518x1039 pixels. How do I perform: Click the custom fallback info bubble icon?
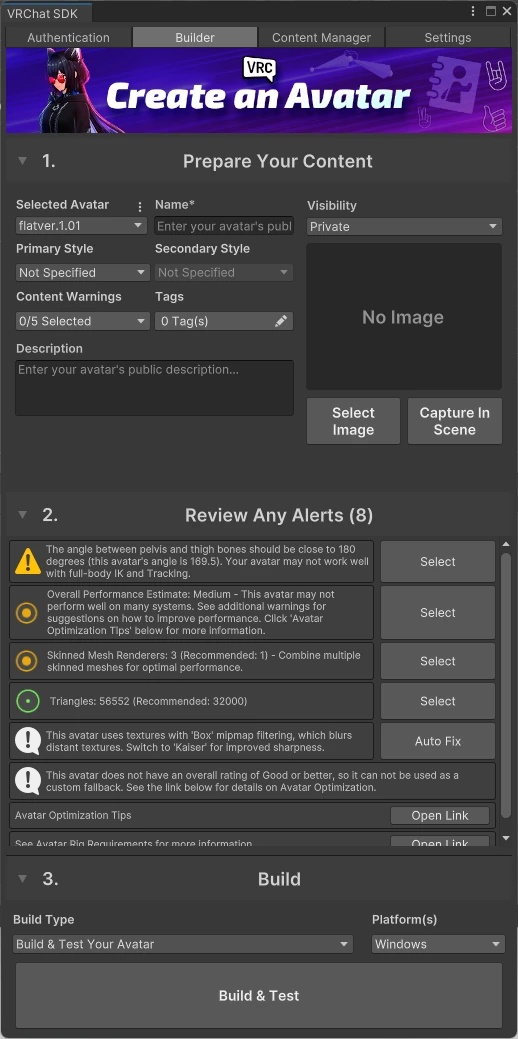(28, 781)
